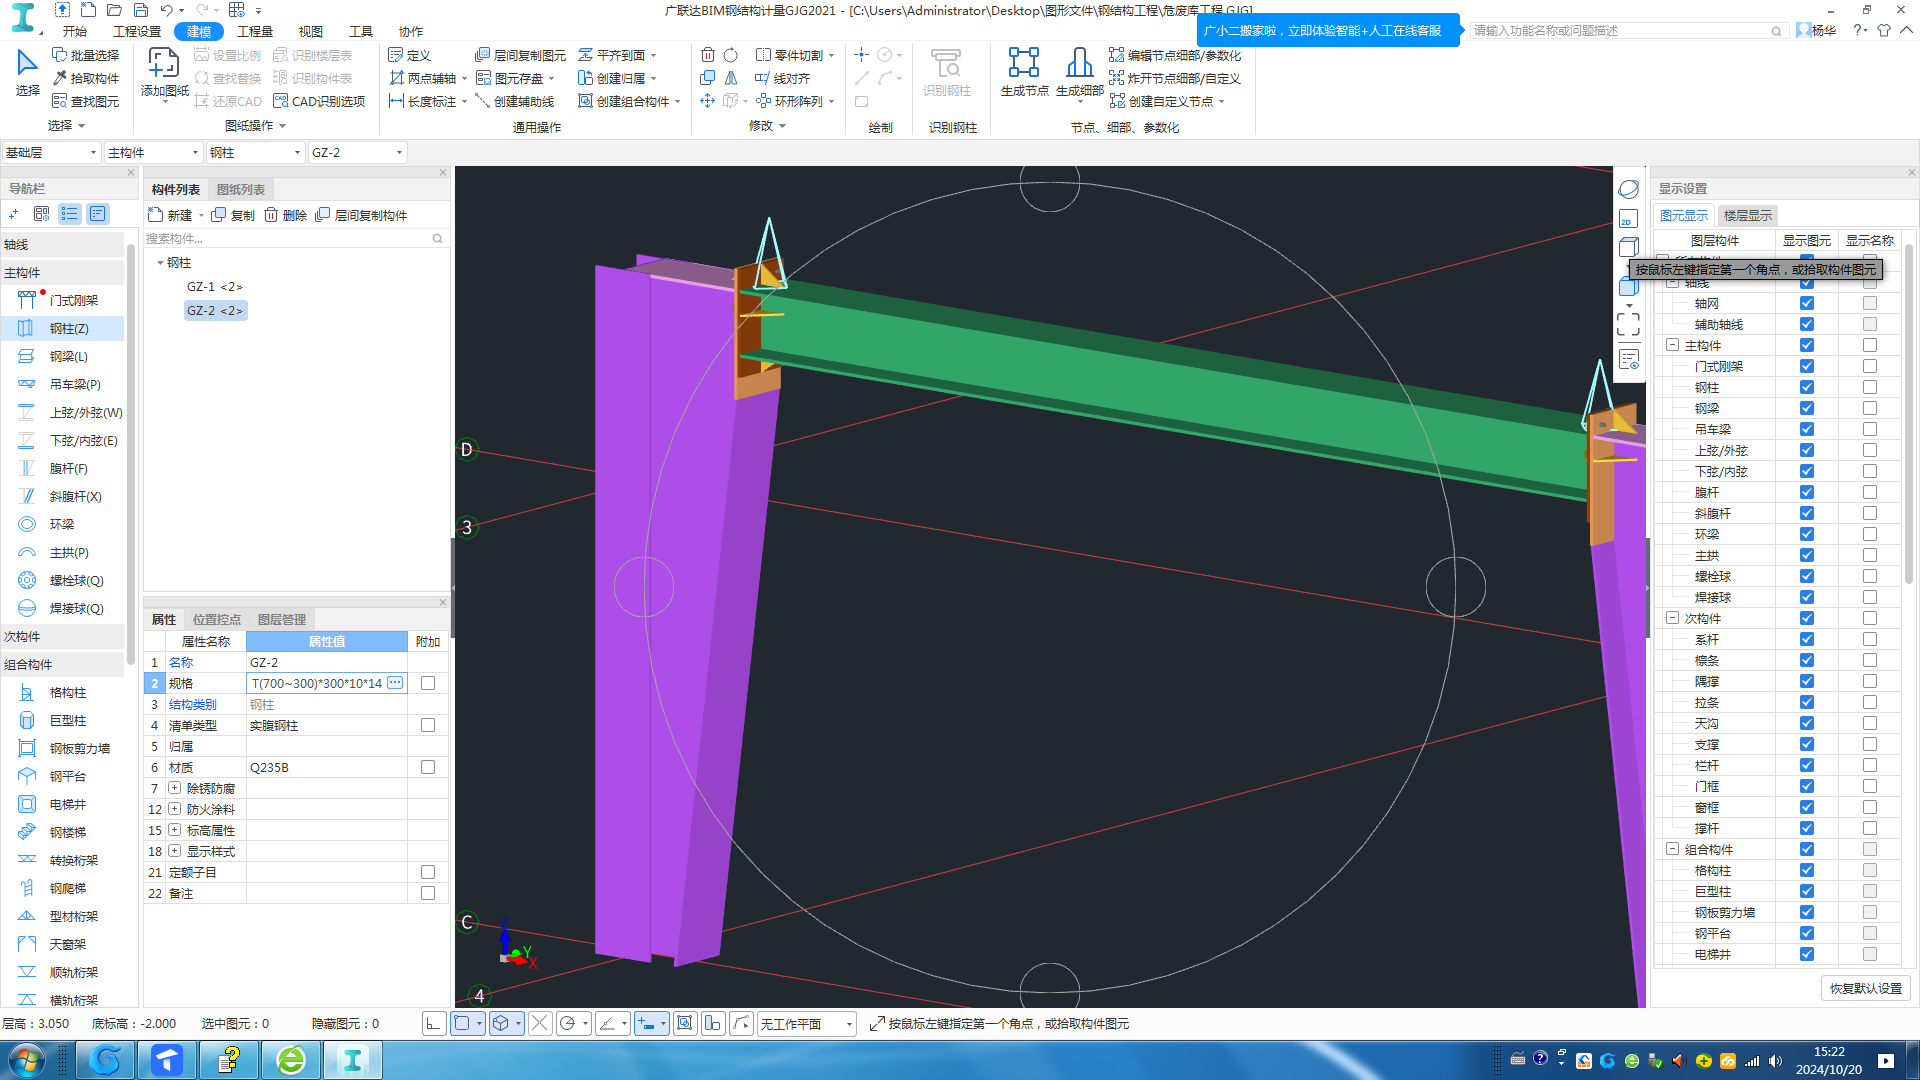Screen dimensions: 1920x1080
Task: Open the 无工作平面 dropdown
Action: (x=806, y=1024)
